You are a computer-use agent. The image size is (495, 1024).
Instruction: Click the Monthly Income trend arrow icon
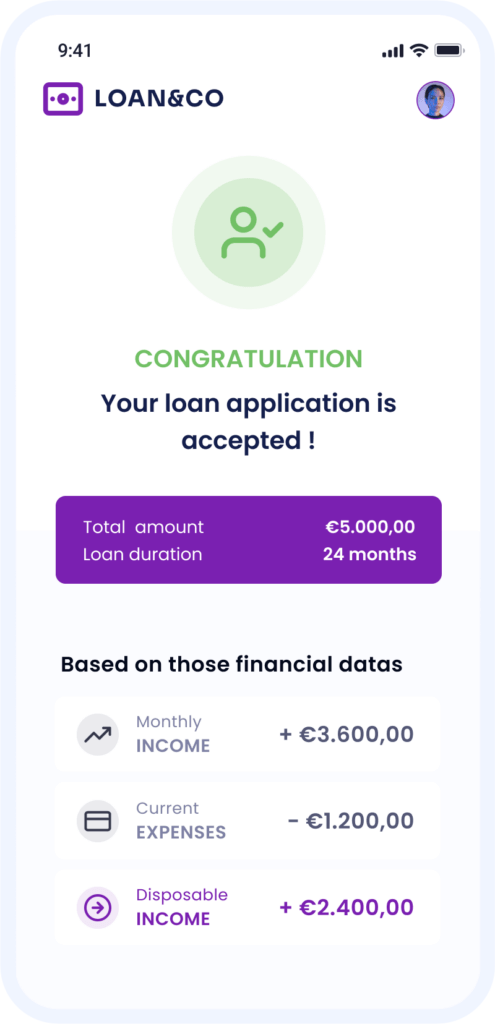coord(98,735)
